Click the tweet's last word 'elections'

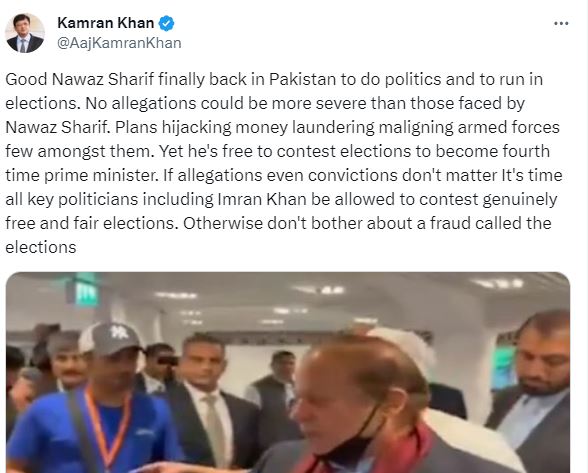pos(41,247)
